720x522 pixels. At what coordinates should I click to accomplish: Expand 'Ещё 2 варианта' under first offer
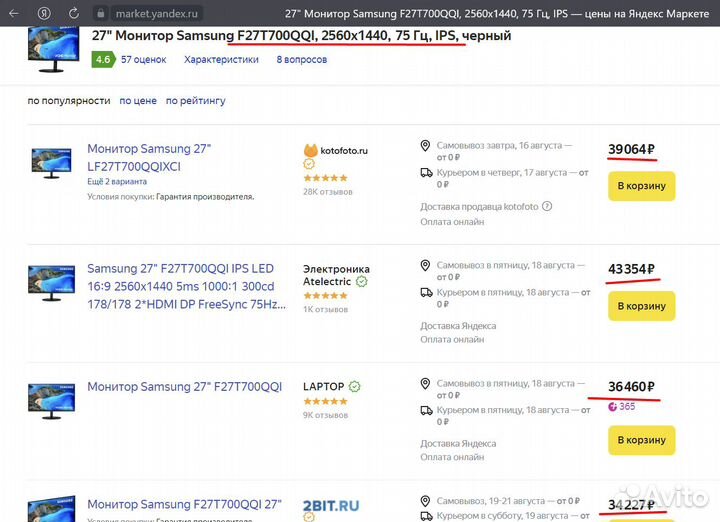pos(117,182)
